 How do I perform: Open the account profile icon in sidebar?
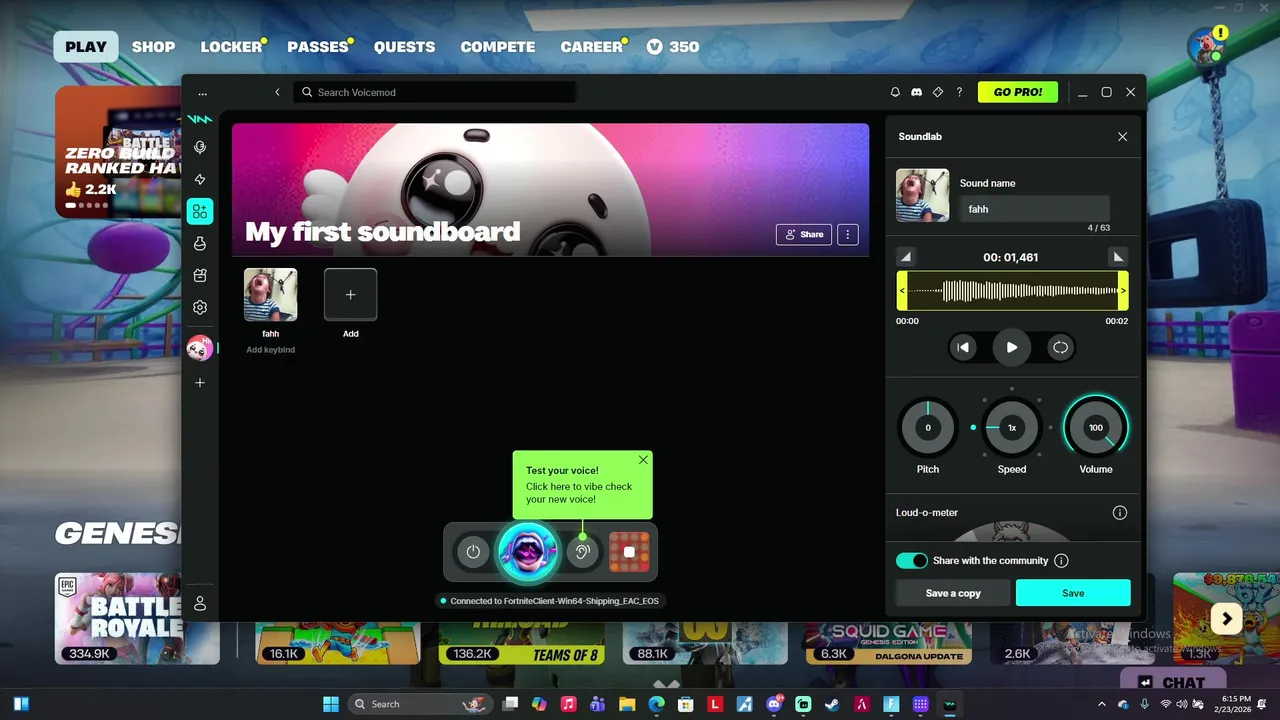click(200, 604)
